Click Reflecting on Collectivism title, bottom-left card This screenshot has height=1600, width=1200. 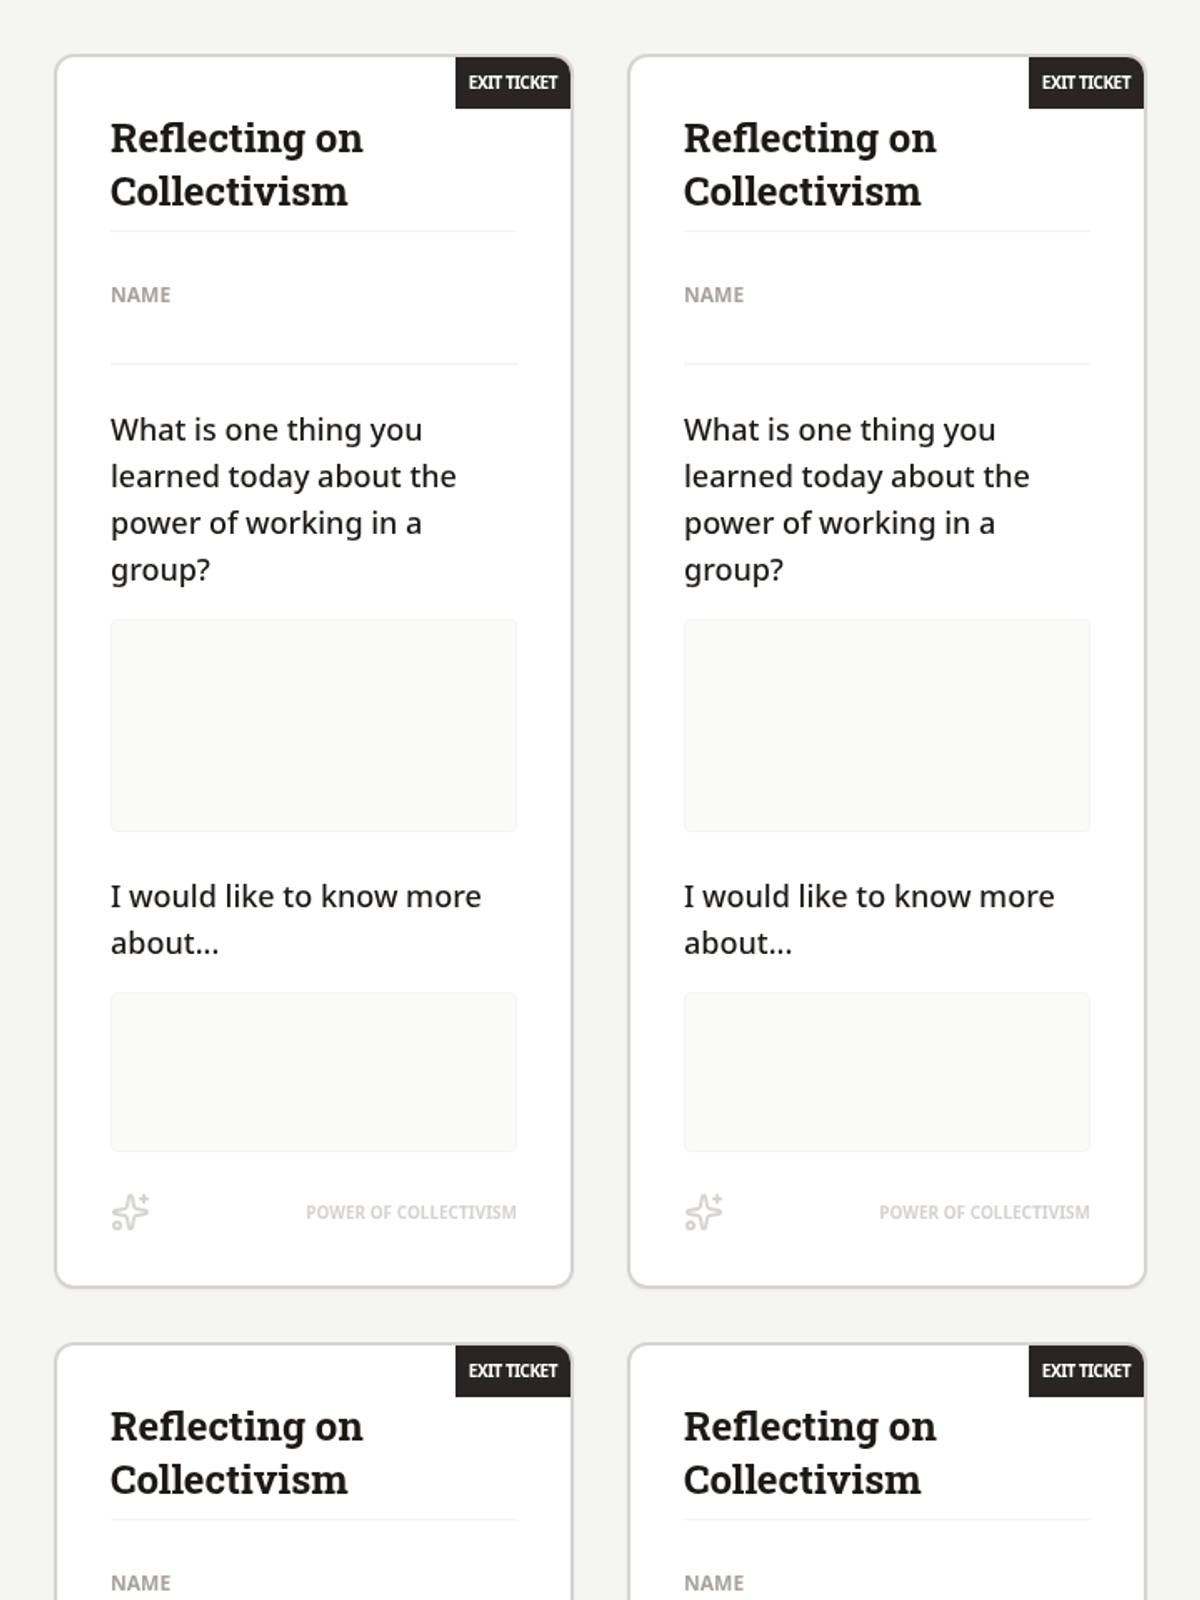(237, 1453)
